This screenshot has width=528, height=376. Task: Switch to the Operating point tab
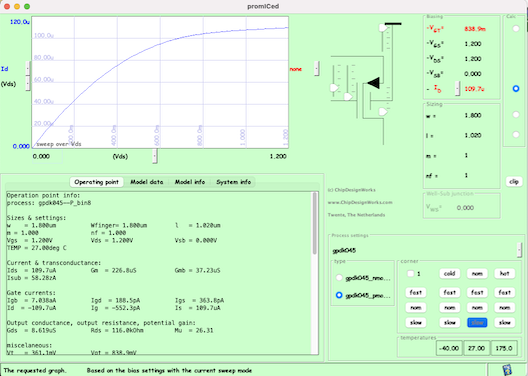(96, 182)
